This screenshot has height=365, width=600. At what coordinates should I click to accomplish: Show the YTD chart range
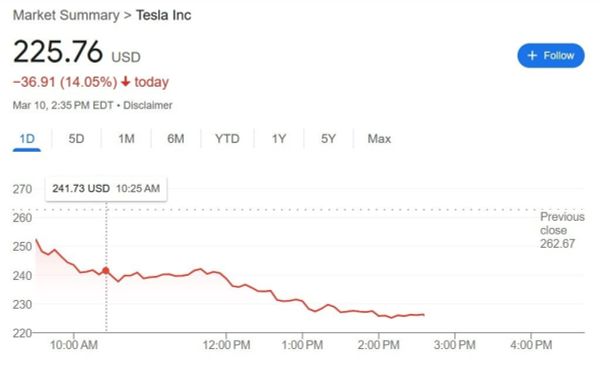(227, 139)
